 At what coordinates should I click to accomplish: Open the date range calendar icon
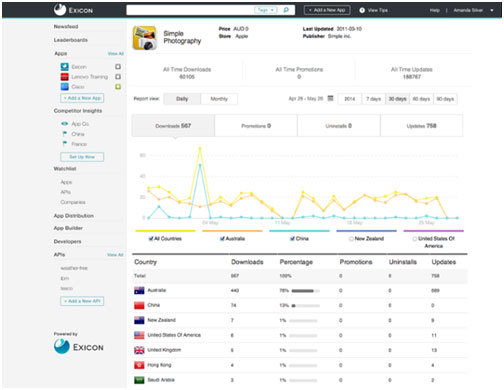pos(330,98)
